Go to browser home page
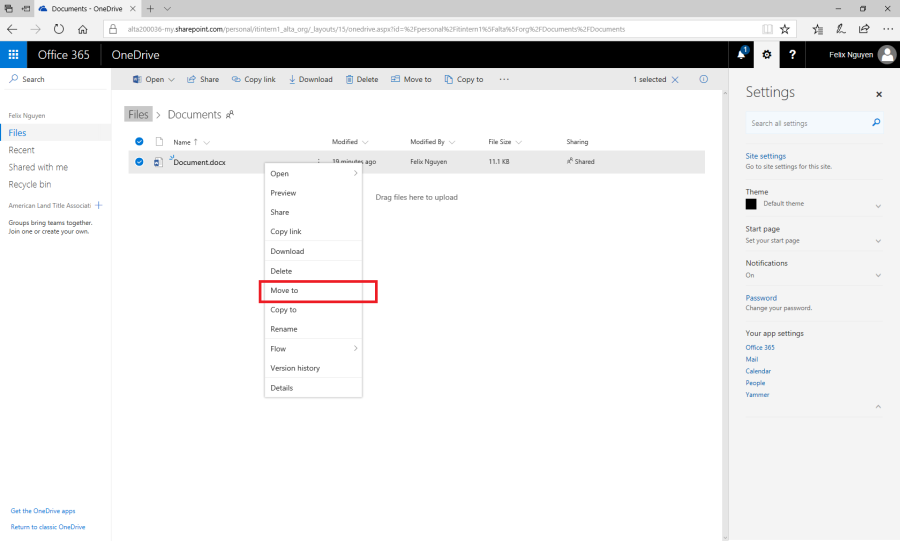This screenshot has width=900, height=541. (83, 29)
